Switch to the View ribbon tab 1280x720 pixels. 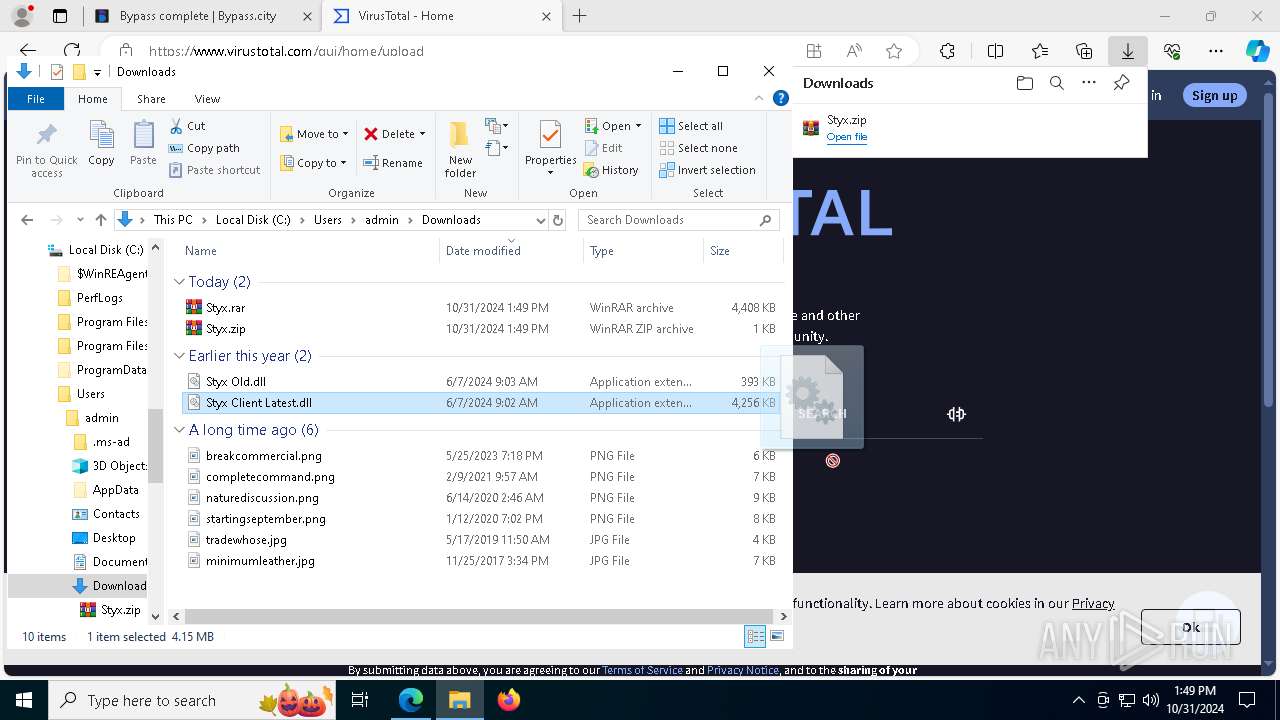click(207, 99)
